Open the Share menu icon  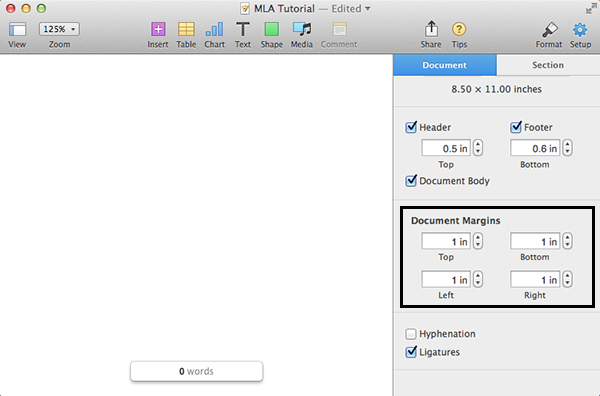click(x=431, y=29)
